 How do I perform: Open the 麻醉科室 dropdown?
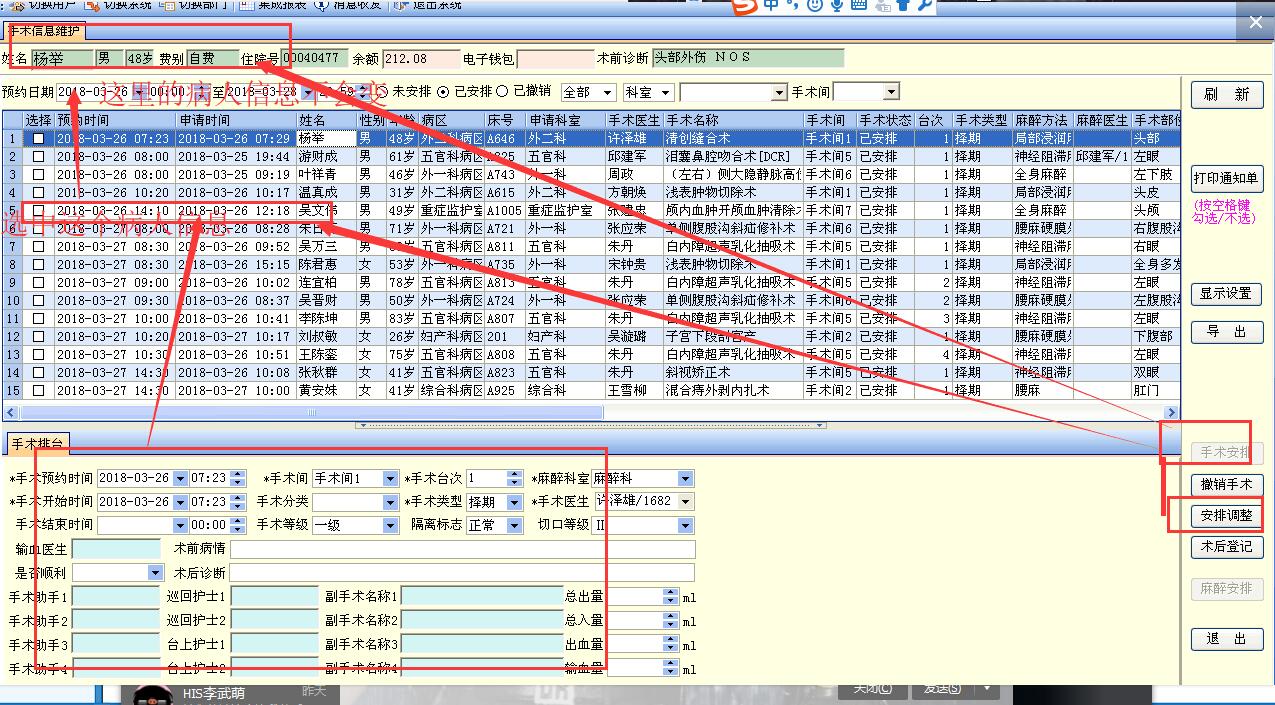click(x=685, y=478)
